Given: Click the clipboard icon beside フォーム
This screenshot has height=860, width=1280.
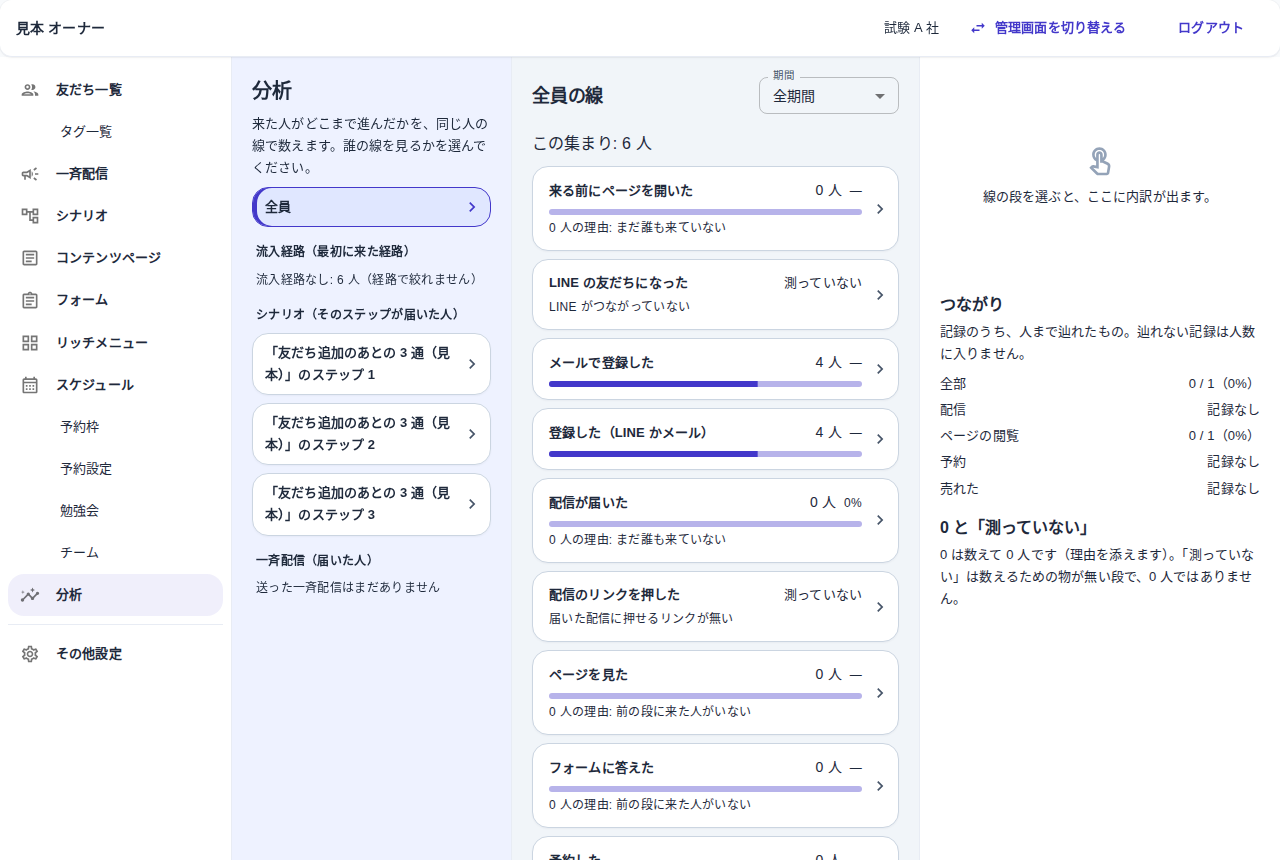Looking at the screenshot, I should point(30,300).
